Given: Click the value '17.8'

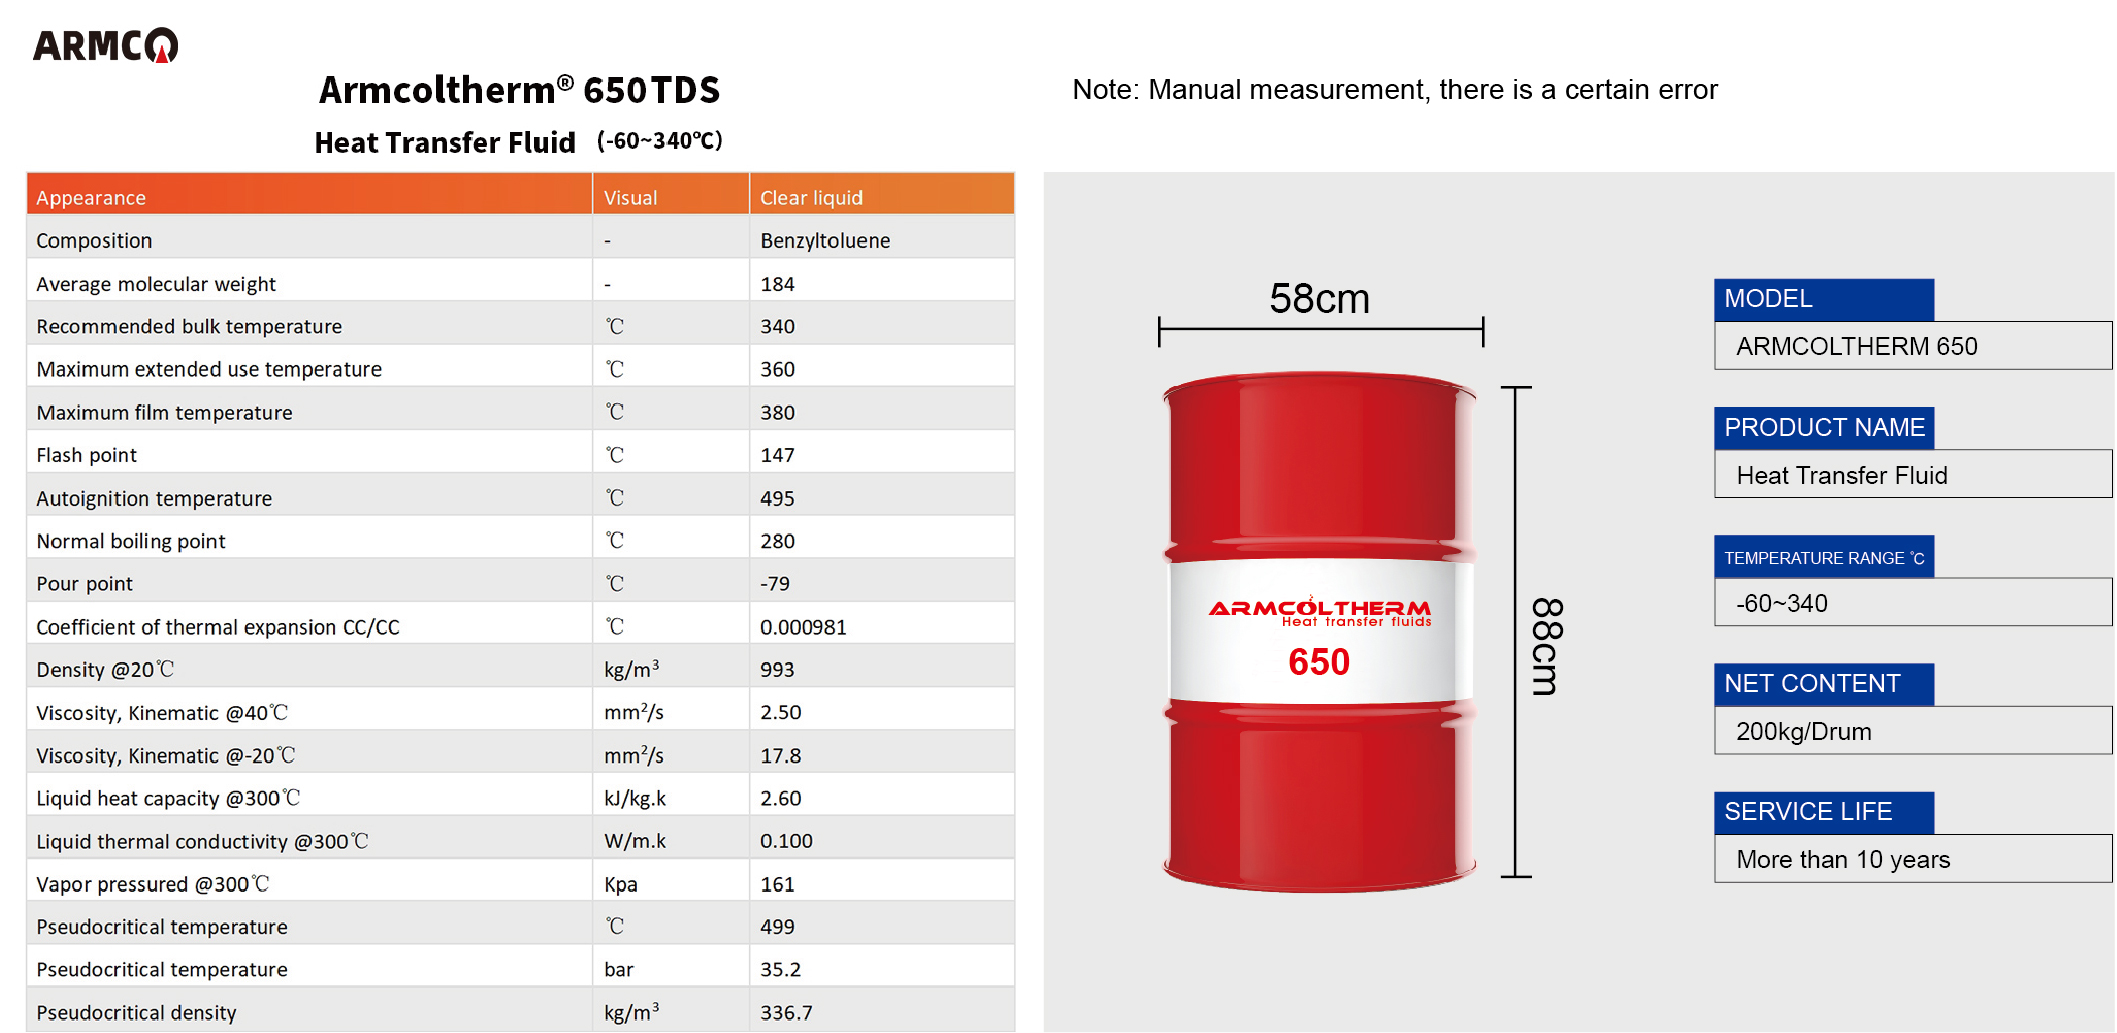Looking at the screenshot, I should click(x=781, y=756).
